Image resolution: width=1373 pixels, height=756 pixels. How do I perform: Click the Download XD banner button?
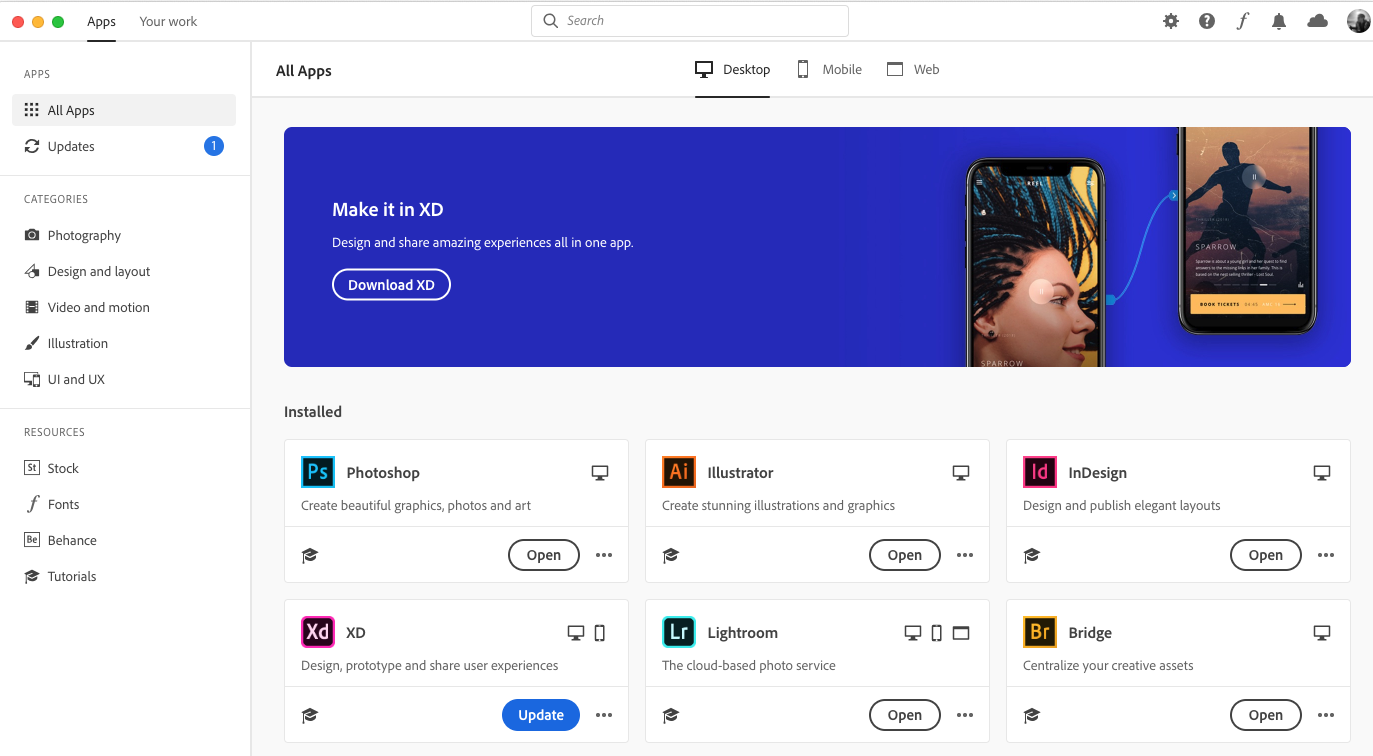391,285
